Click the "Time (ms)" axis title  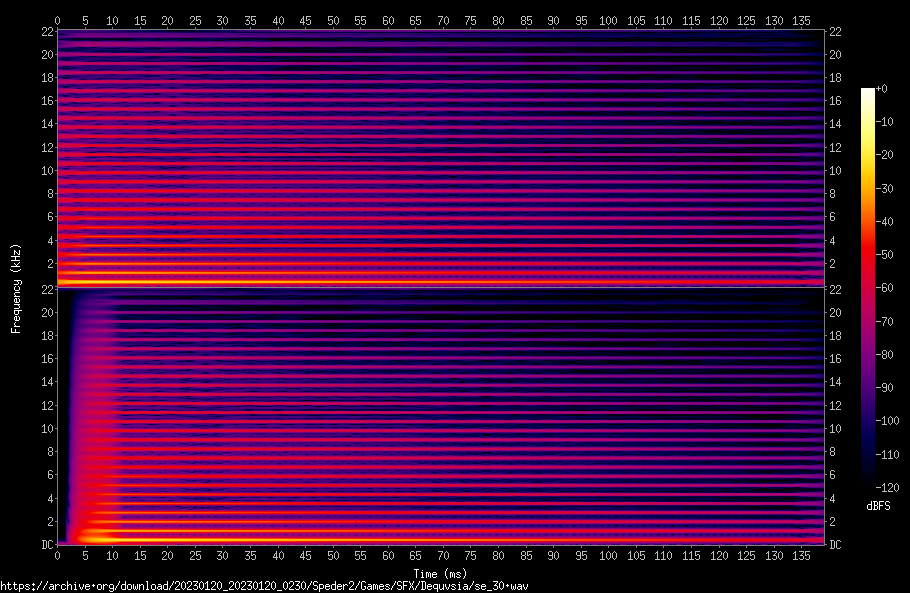click(x=440, y=573)
